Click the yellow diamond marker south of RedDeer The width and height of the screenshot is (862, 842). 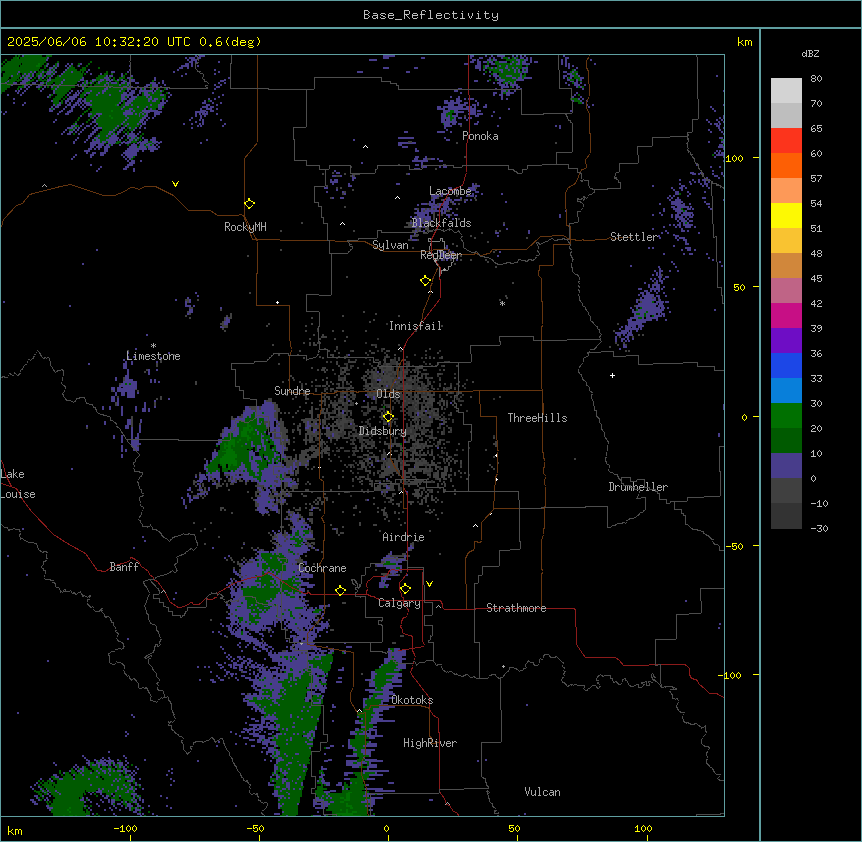point(426,281)
